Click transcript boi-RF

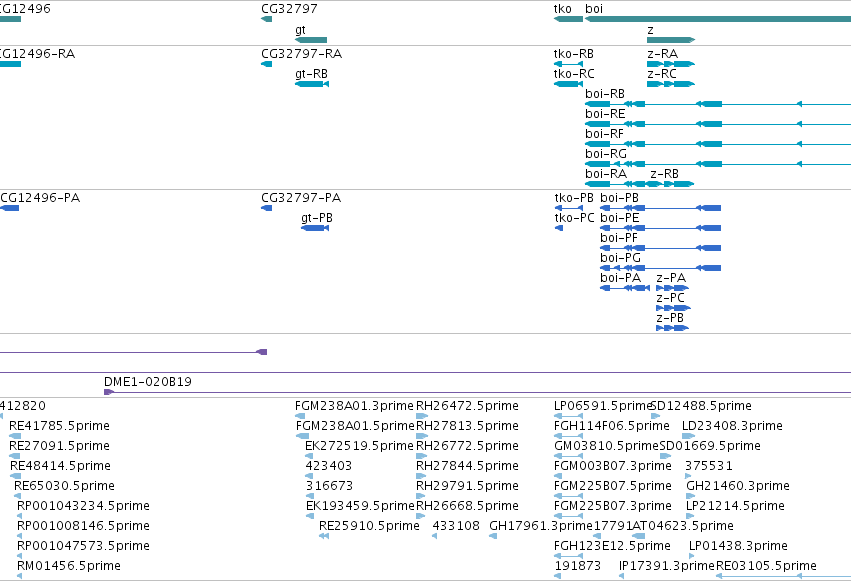718,144
